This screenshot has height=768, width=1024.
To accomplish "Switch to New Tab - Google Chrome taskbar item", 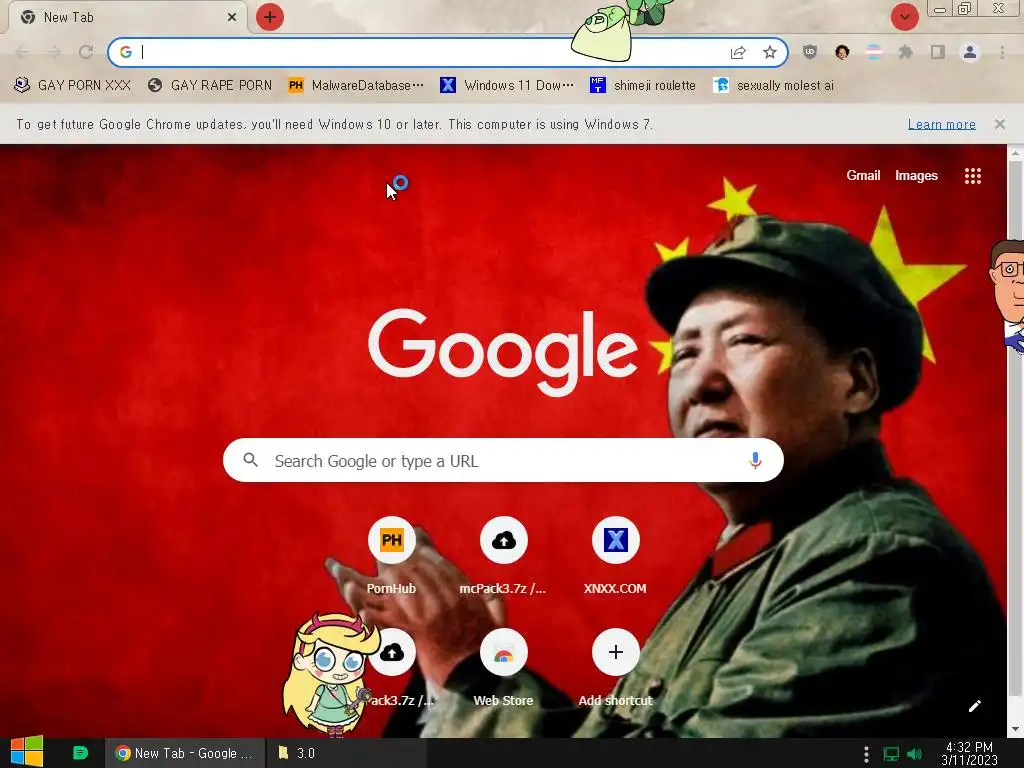I will coord(185,753).
